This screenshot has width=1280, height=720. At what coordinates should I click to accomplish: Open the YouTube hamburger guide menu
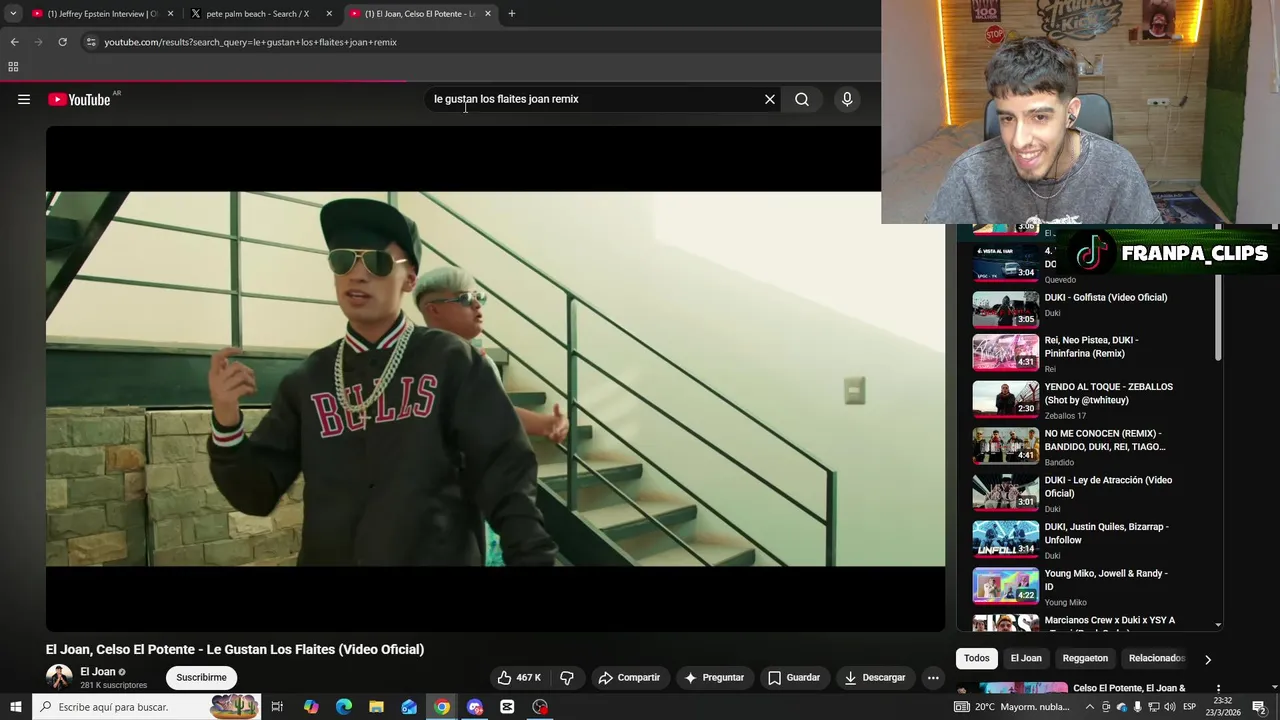click(24, 99)
